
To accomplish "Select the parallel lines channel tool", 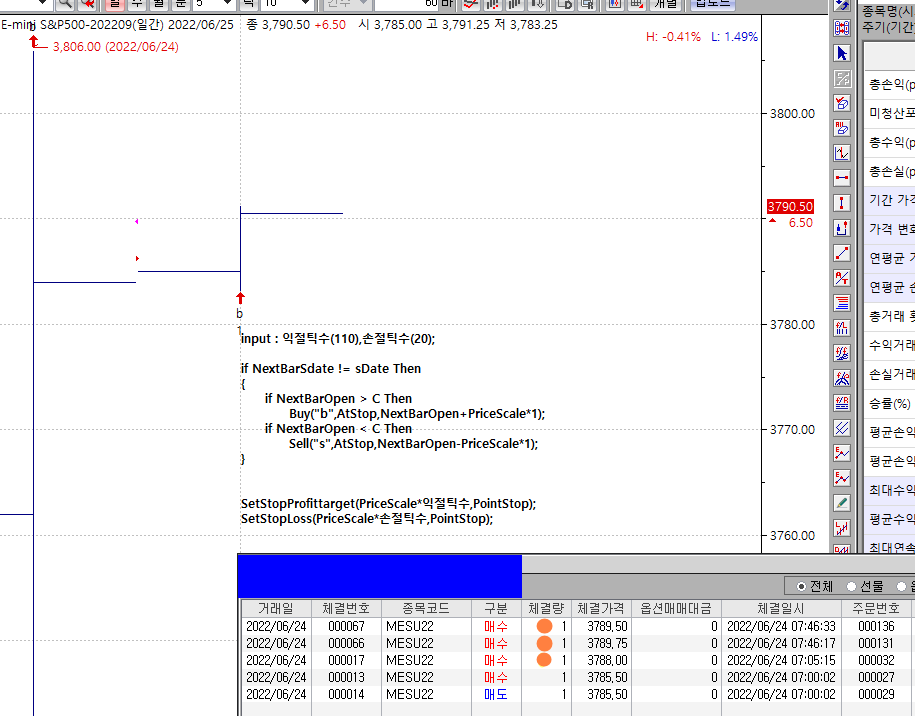I will (842, 428).
